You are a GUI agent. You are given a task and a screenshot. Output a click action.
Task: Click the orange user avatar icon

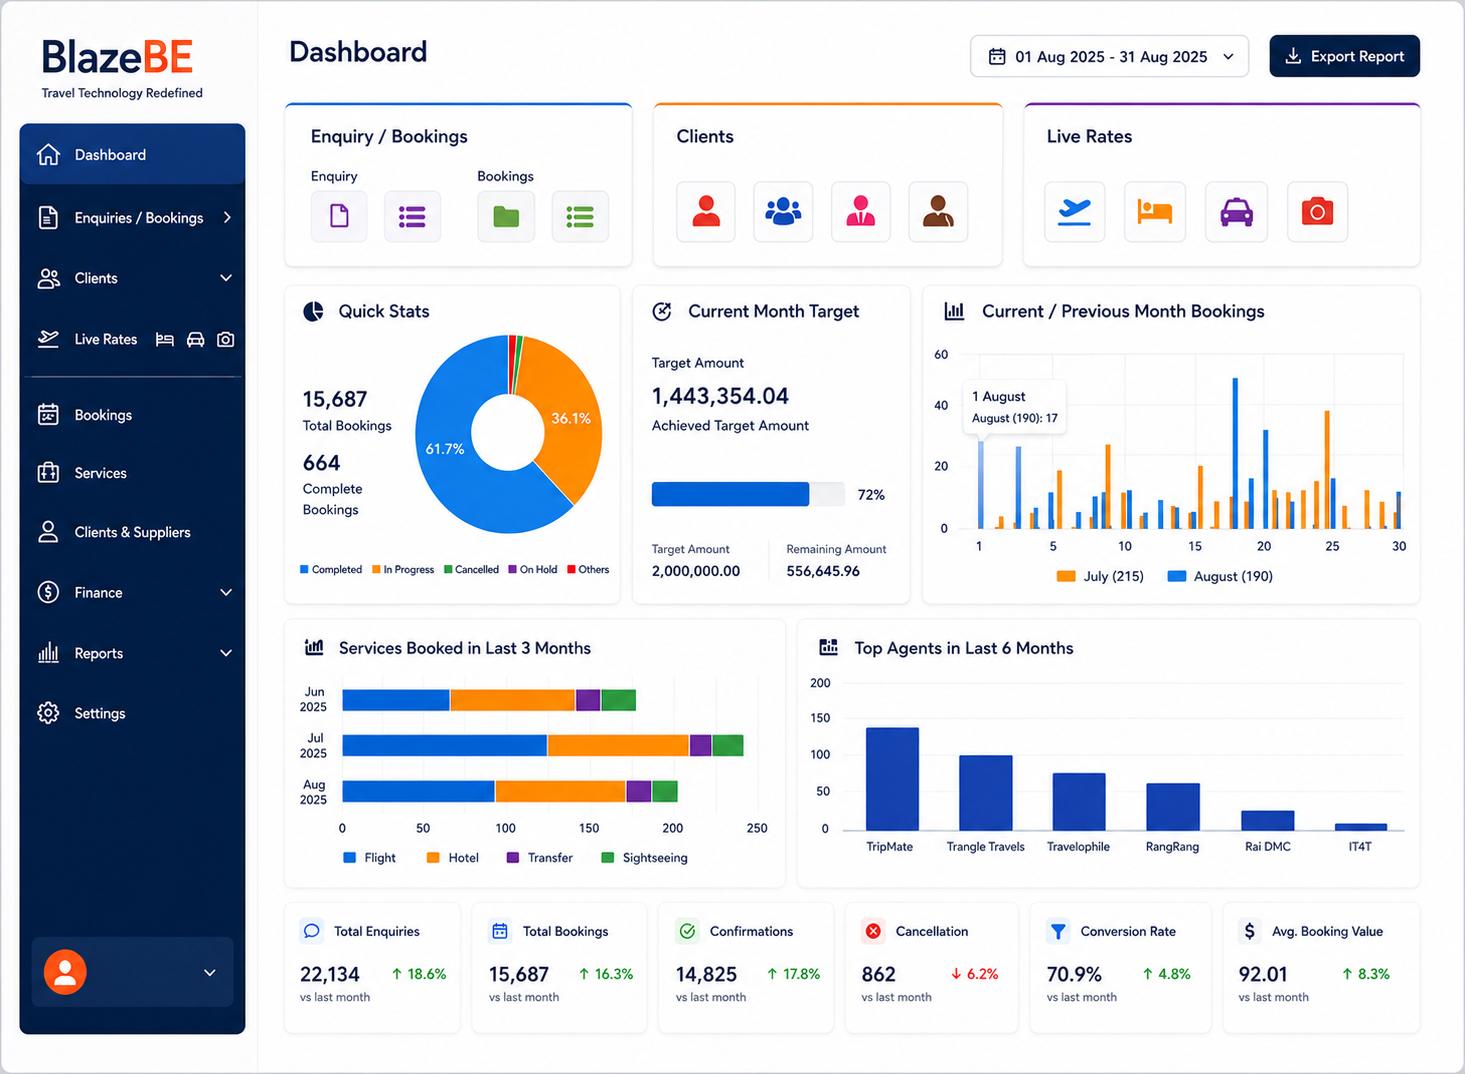65,972
